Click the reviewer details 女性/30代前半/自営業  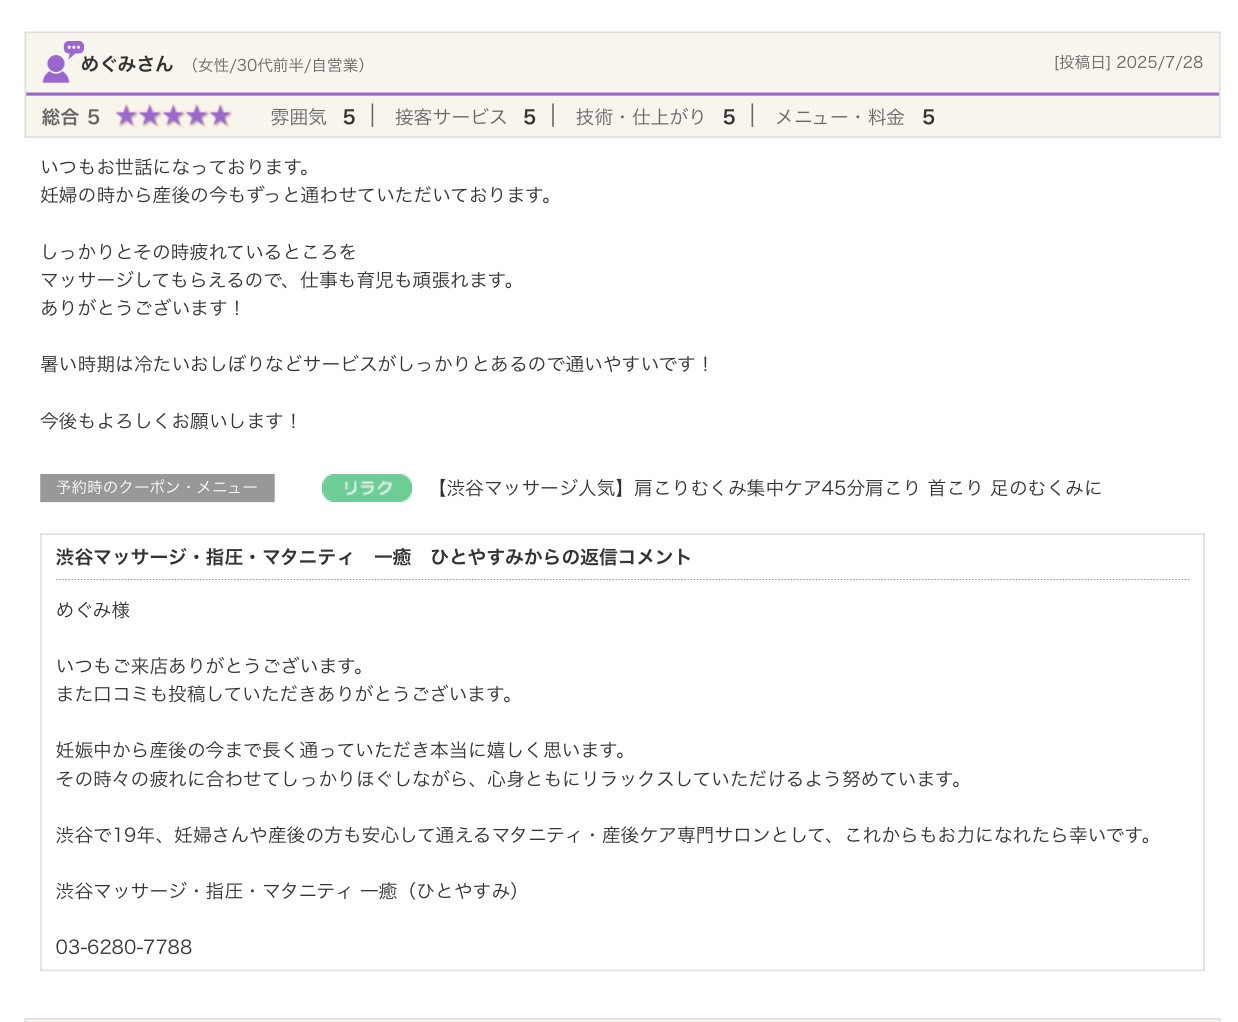coord(277,65)
